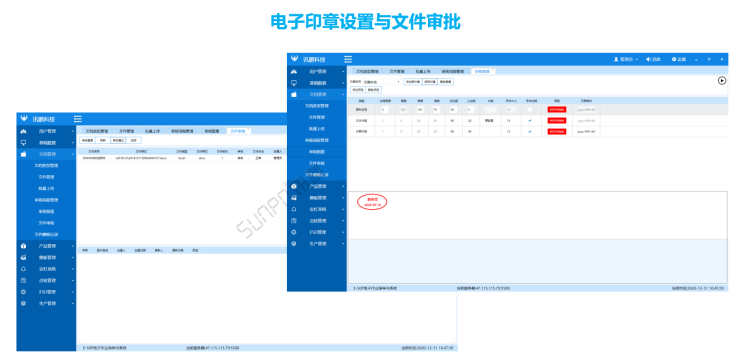Click 安灯系统 bell icon in stamp settings window
This screenshot has width=750, height=363.
click(x=294, y=209)
